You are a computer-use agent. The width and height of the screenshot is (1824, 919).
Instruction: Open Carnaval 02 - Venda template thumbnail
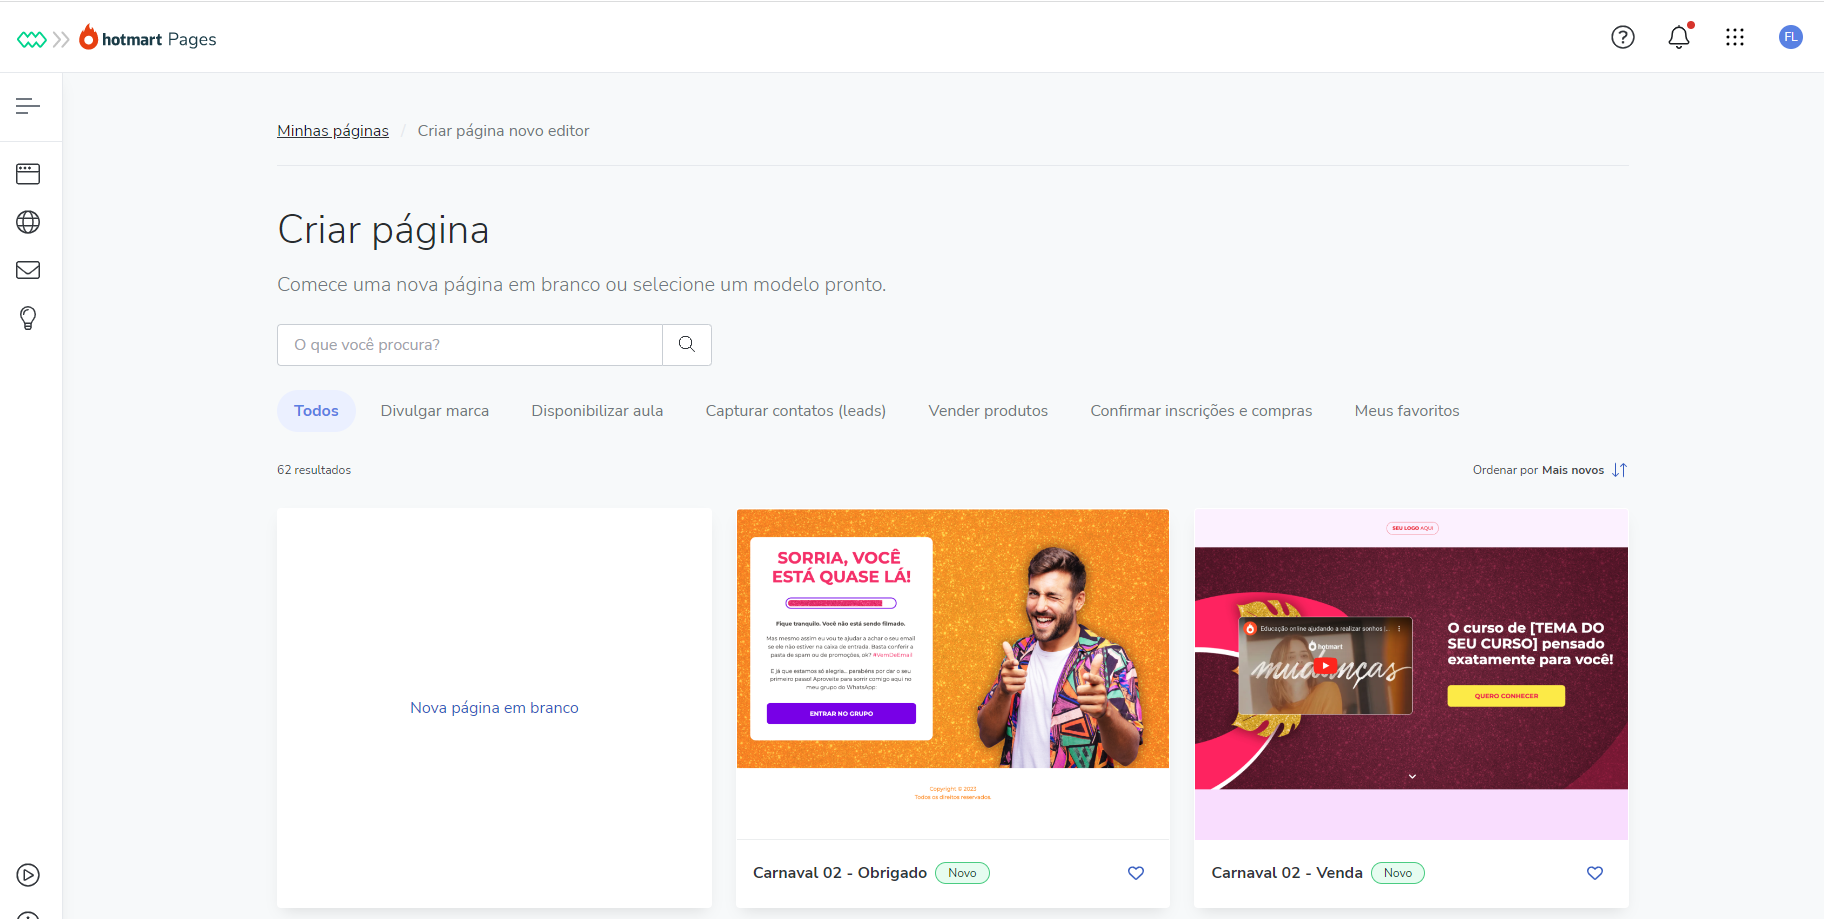point(1411,674)
